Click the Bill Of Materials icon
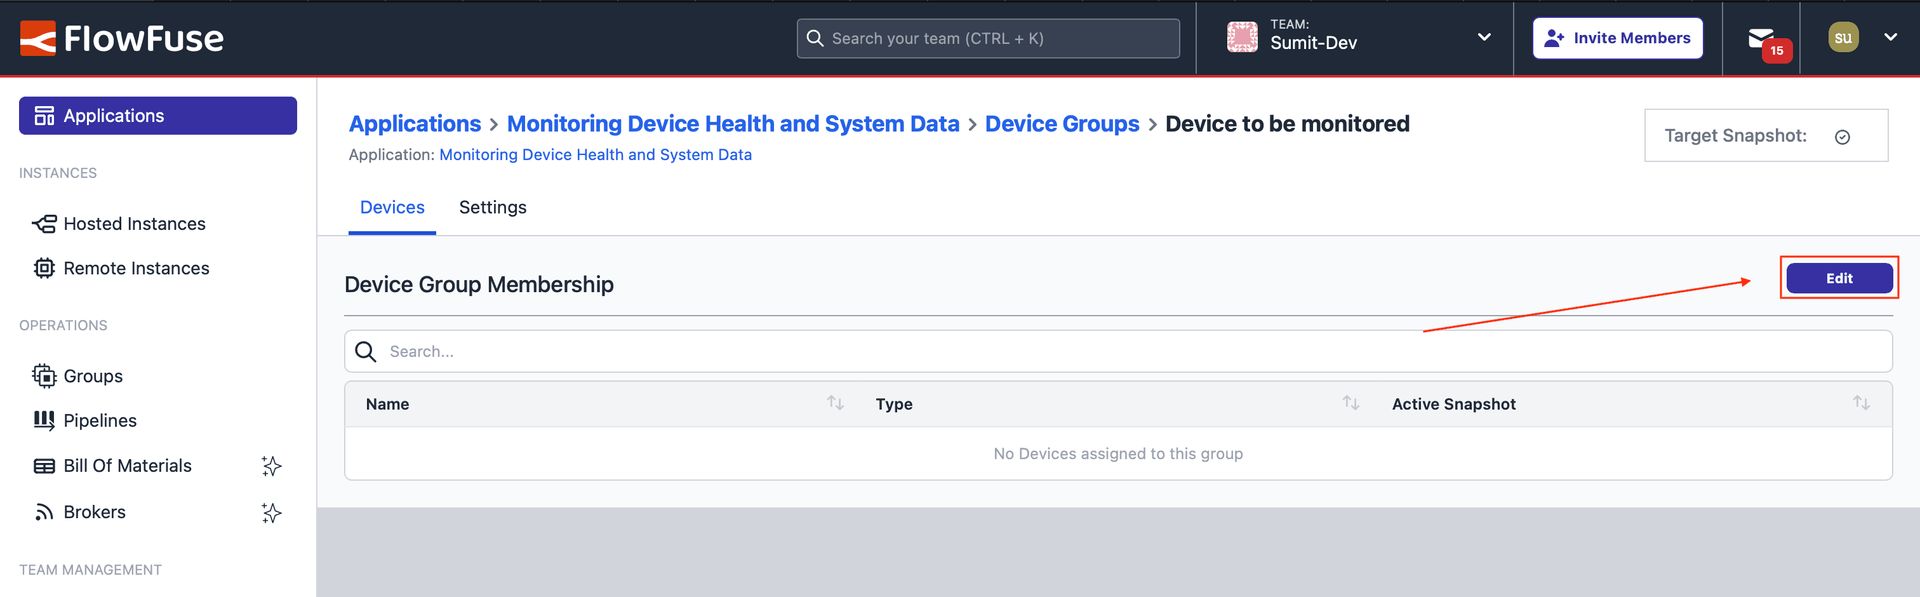This screenshot has height=597, width=1920. point(44,466)
